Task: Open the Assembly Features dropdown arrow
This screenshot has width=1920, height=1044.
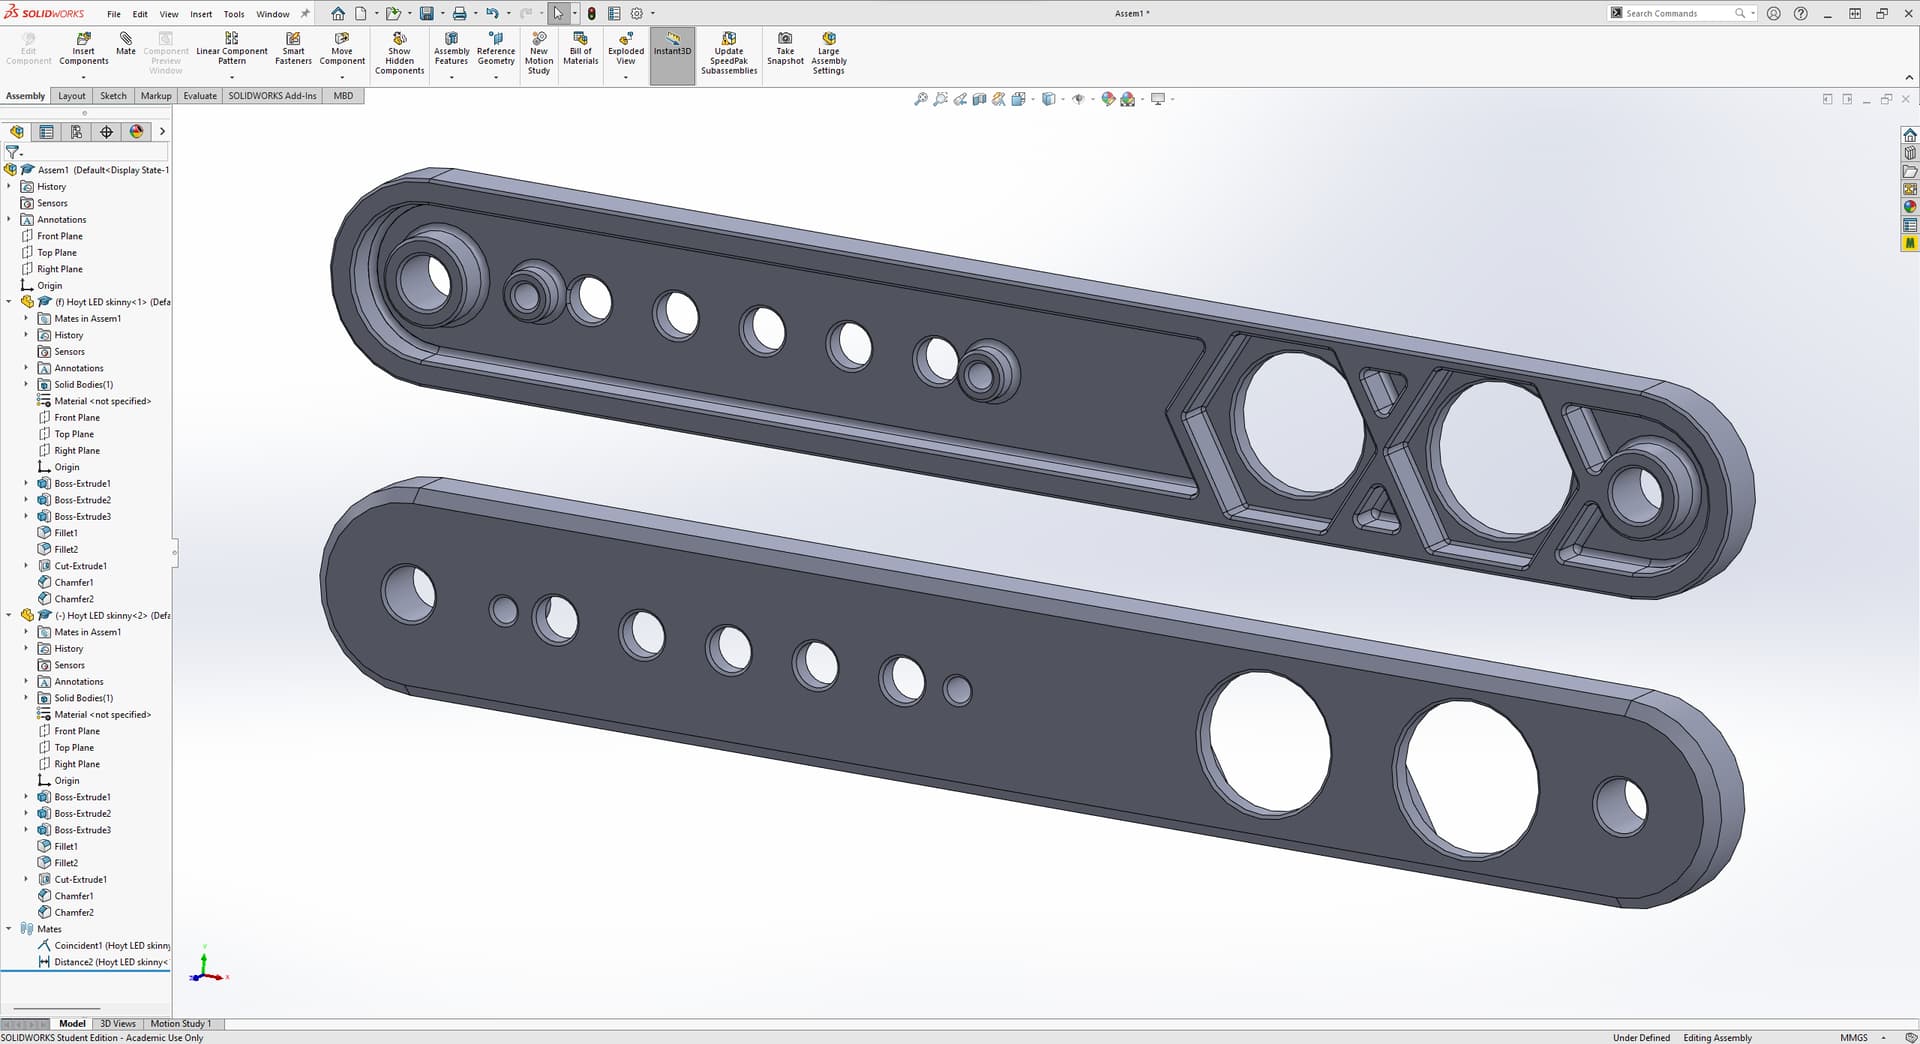Action: pos(451,77)
